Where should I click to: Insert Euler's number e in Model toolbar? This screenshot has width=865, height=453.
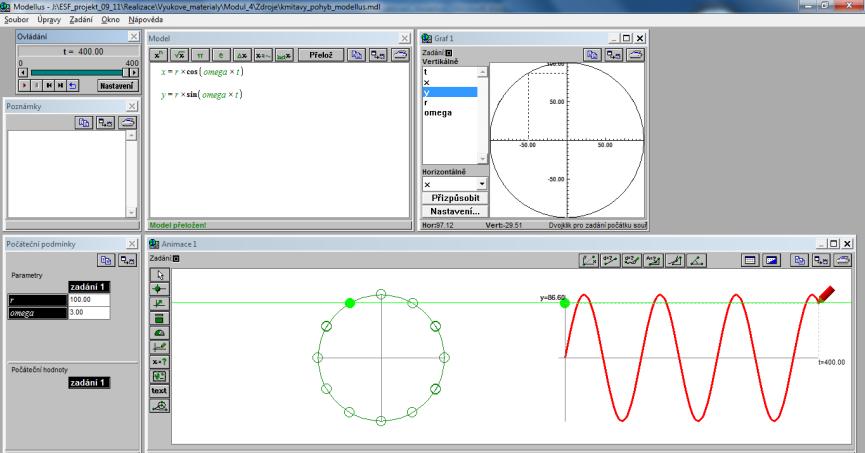click(x=221, y=55)
